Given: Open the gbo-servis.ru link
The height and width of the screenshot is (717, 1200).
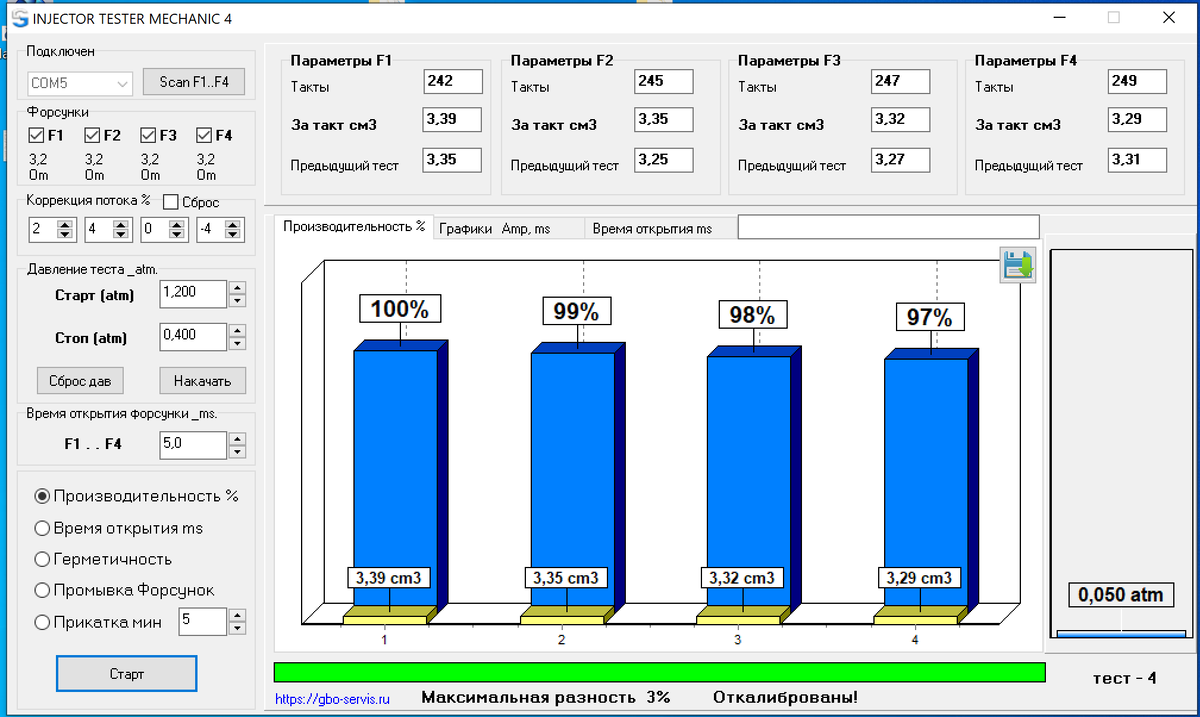Looking at the screenshot, I should pos(332,699).
